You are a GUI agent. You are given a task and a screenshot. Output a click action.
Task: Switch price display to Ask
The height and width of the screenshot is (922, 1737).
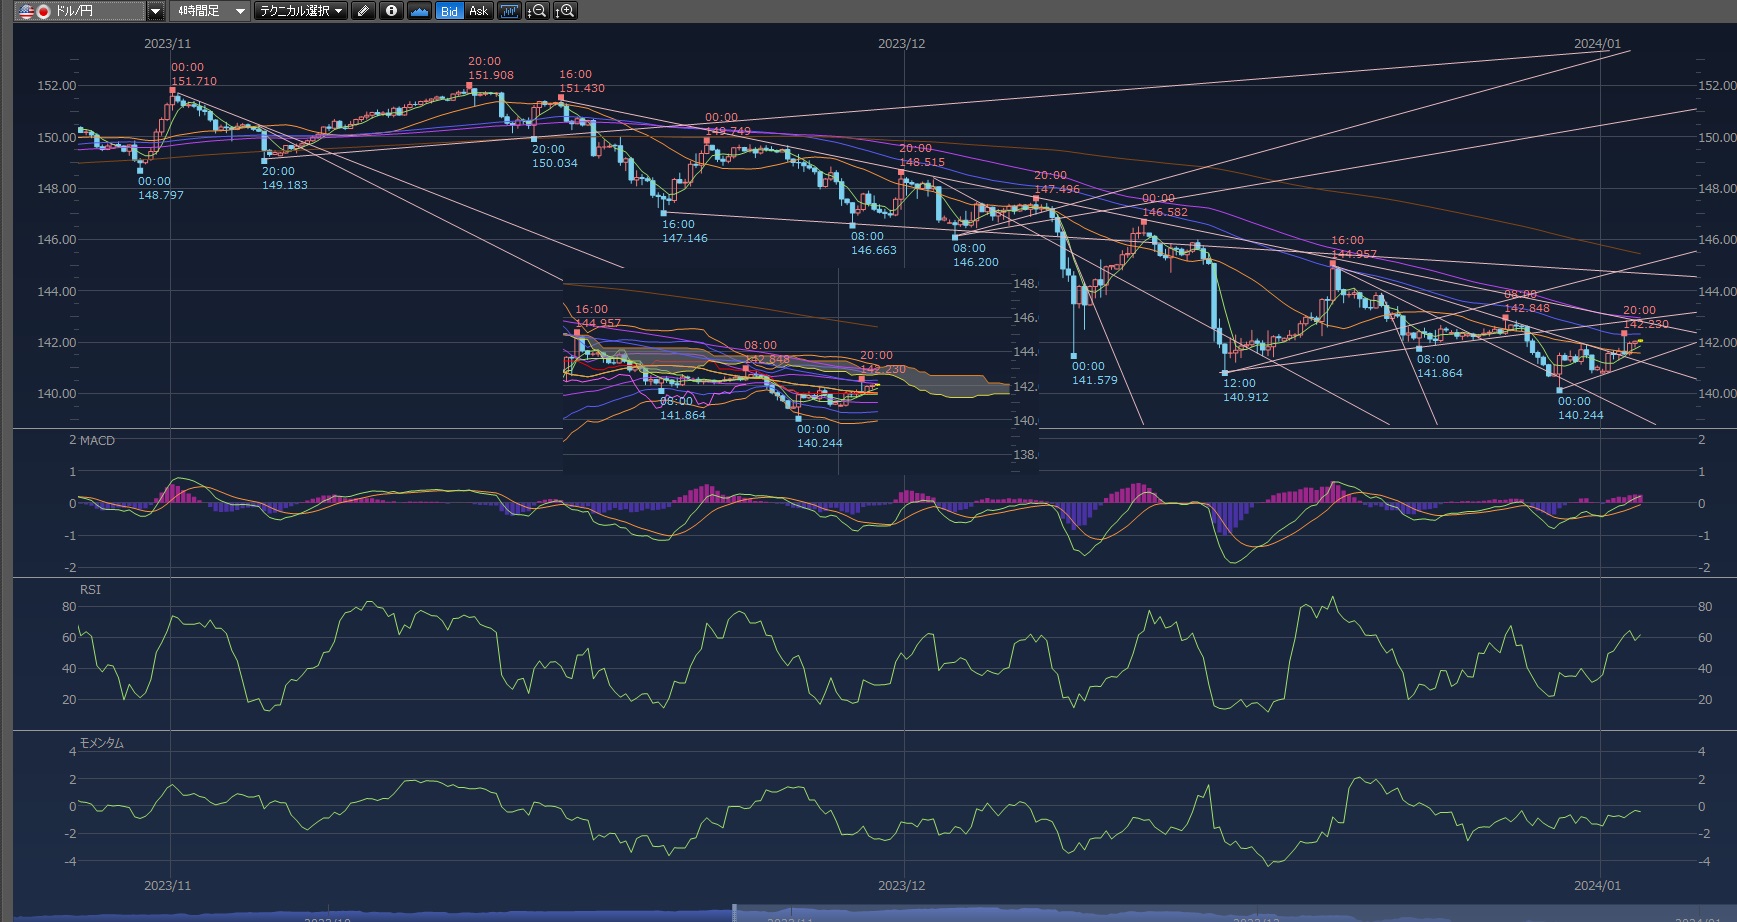pos(478,11)
